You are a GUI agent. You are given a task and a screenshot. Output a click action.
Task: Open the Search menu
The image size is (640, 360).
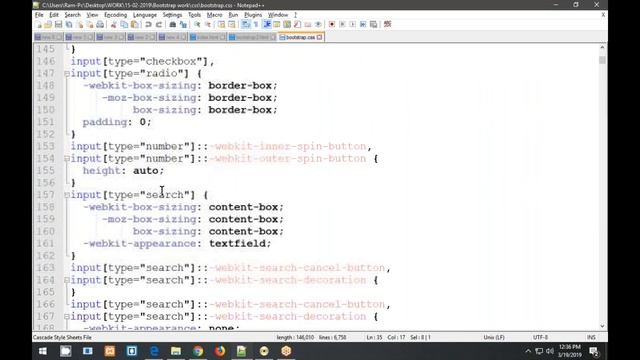point(72,15)
